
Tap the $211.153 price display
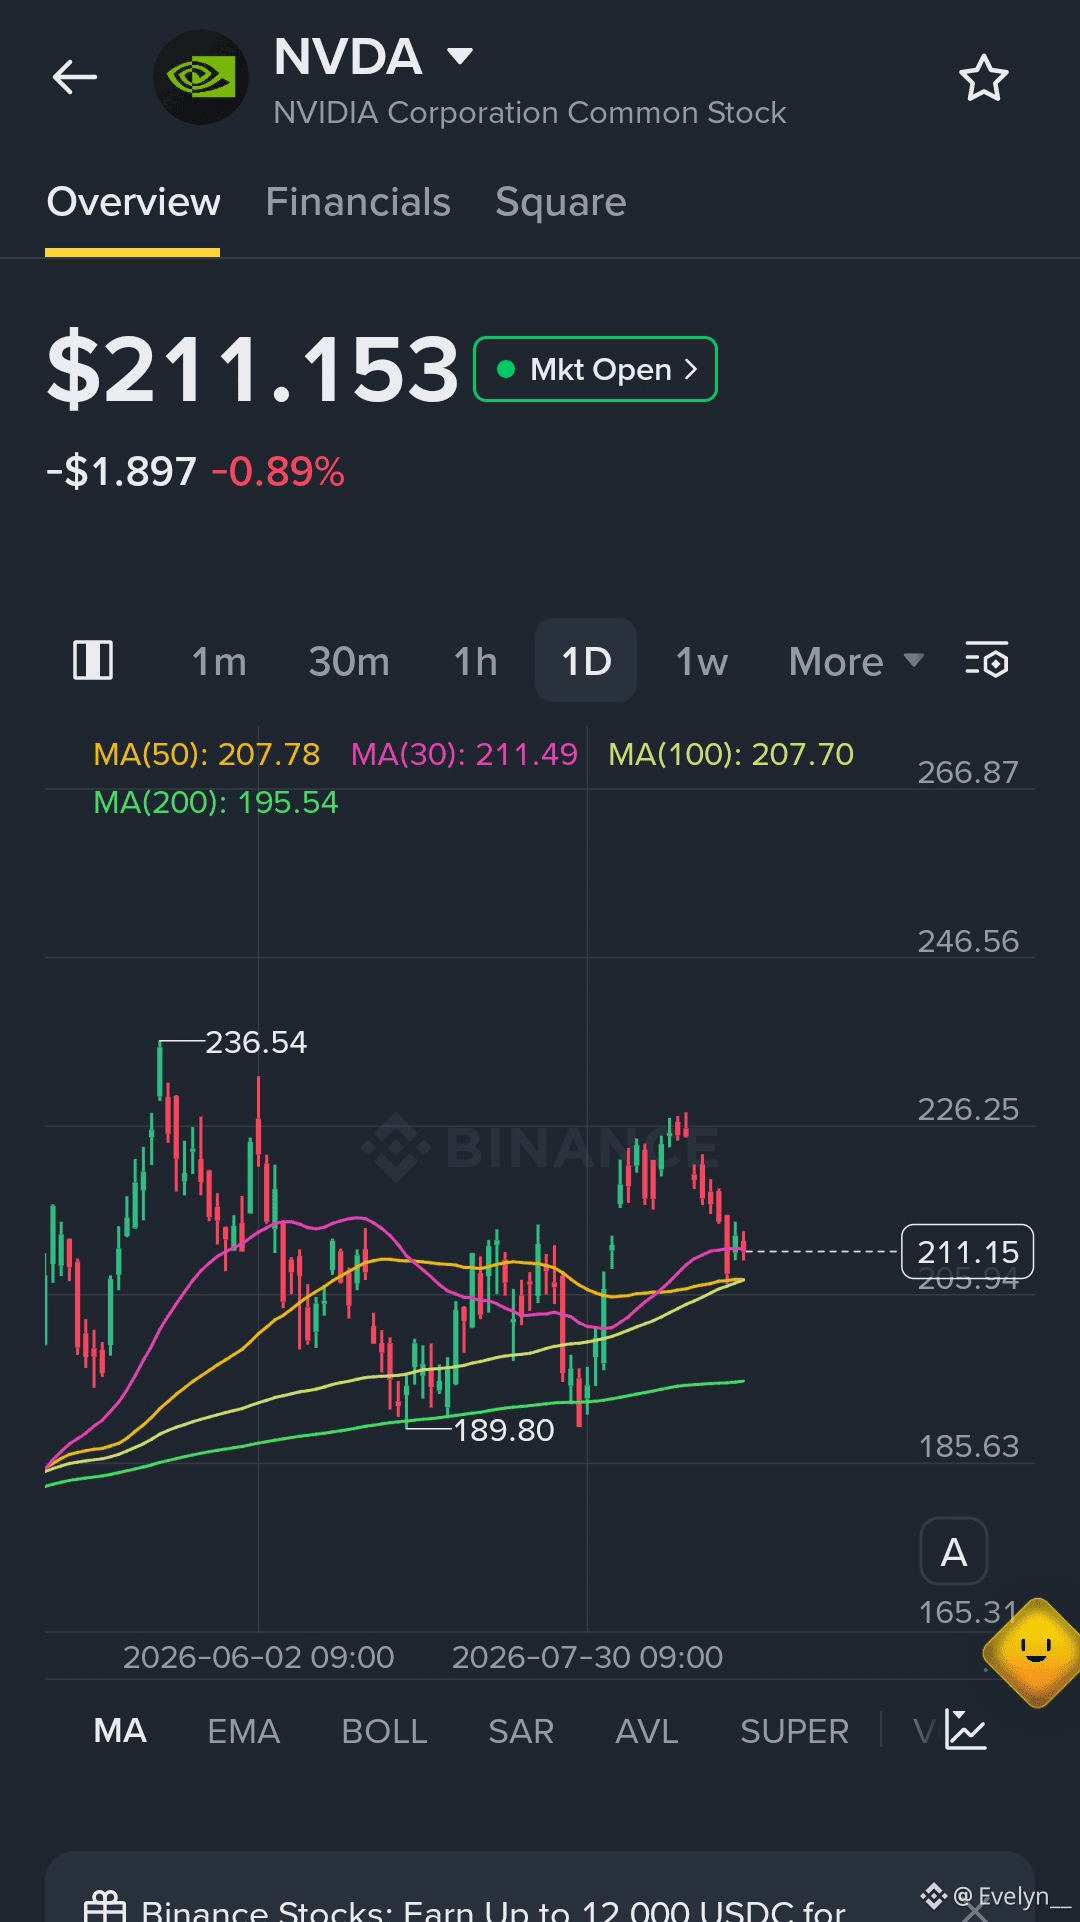253,369
